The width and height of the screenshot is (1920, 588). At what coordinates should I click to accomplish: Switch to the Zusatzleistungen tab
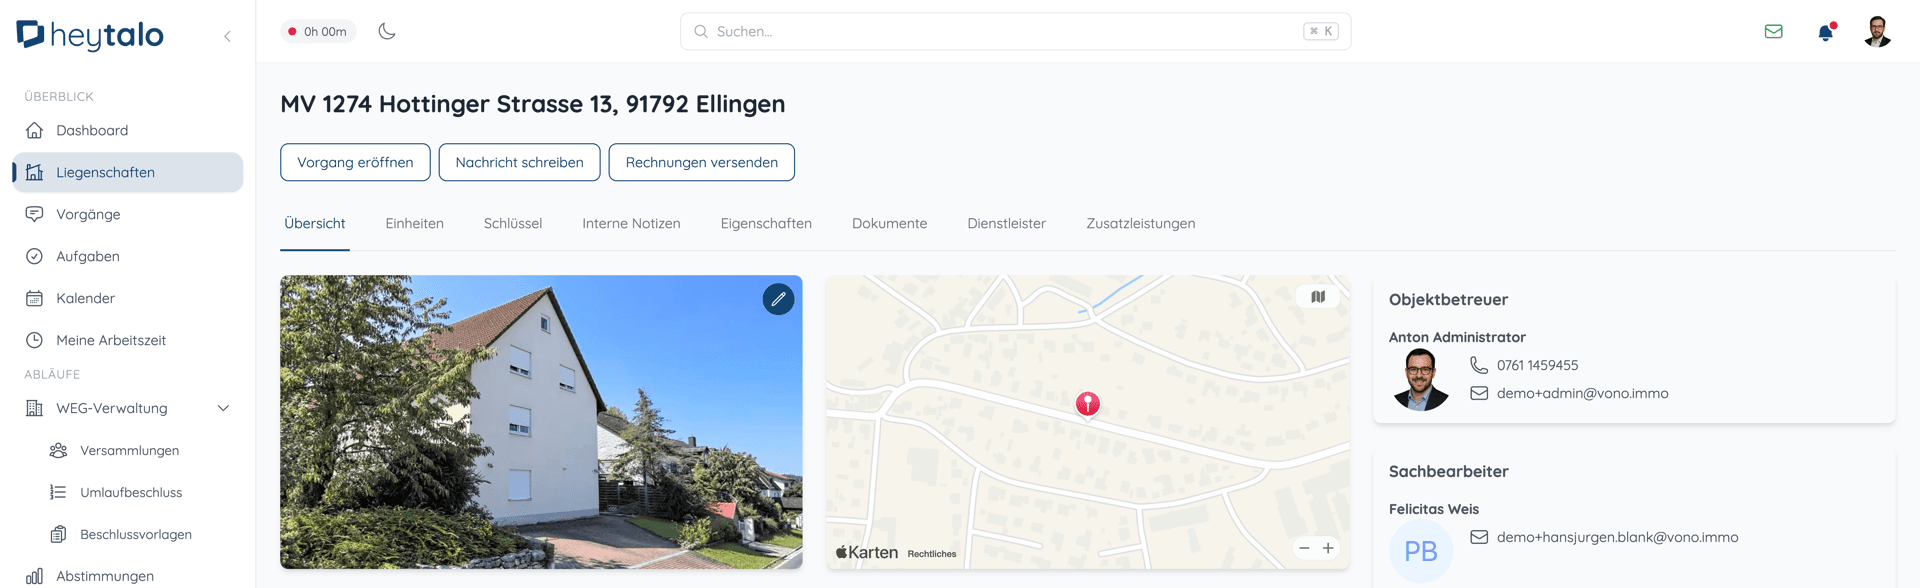[x=1140, y=224]
